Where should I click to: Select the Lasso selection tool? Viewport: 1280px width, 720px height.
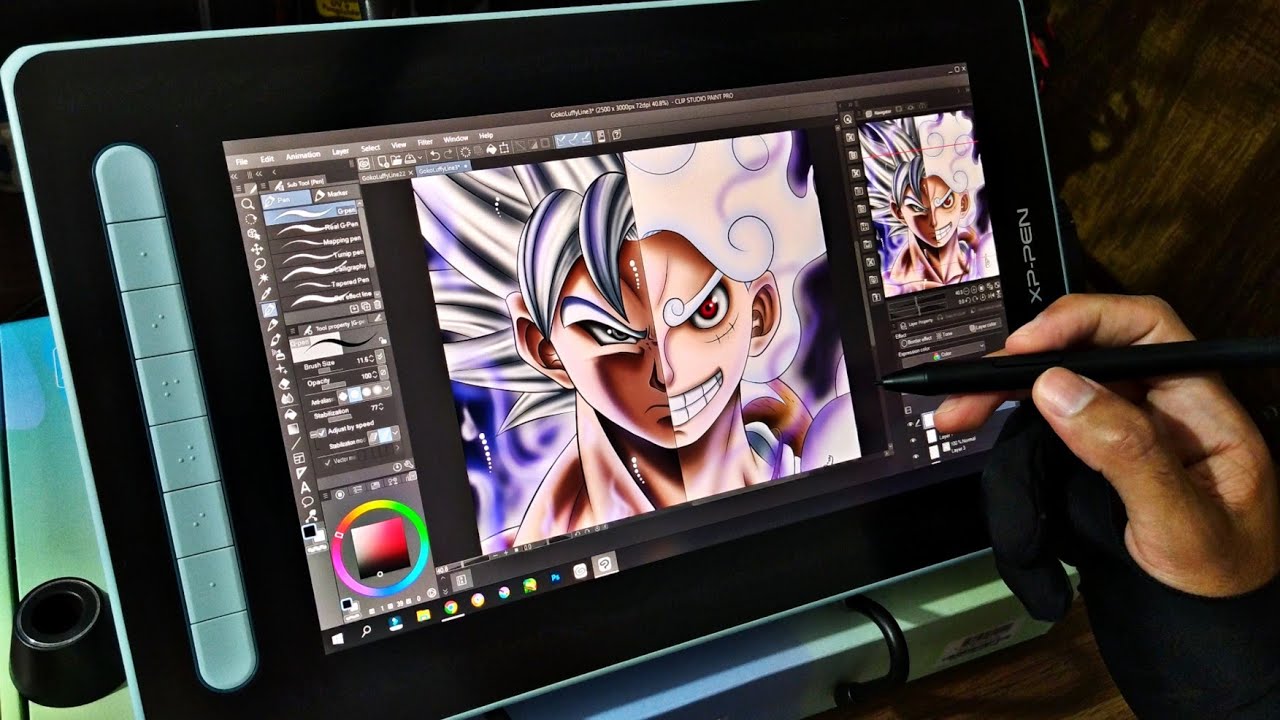260,264
